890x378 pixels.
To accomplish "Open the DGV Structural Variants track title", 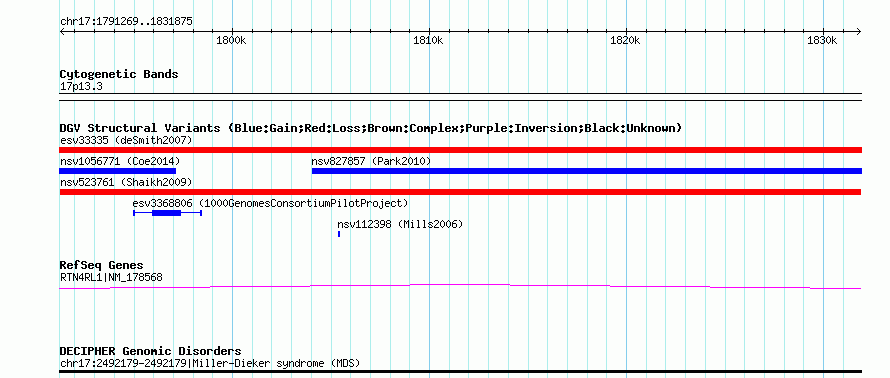I will (371, 128).
